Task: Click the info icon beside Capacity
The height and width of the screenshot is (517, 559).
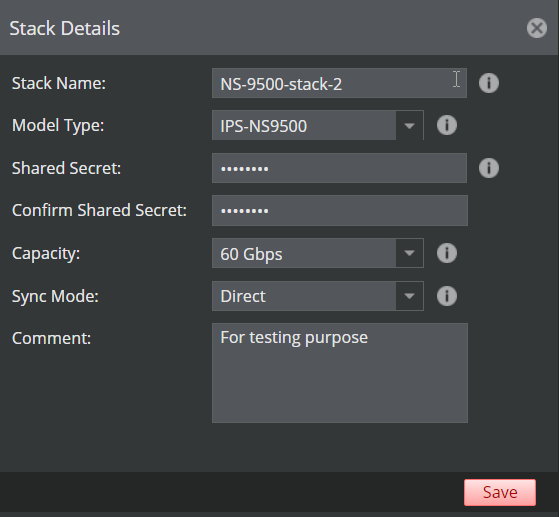Action: tap(447, 253)
